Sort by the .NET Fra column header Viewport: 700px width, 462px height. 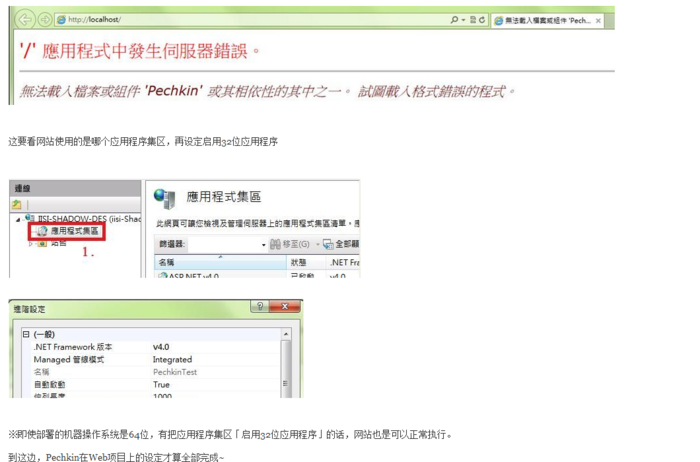[343, 262]
